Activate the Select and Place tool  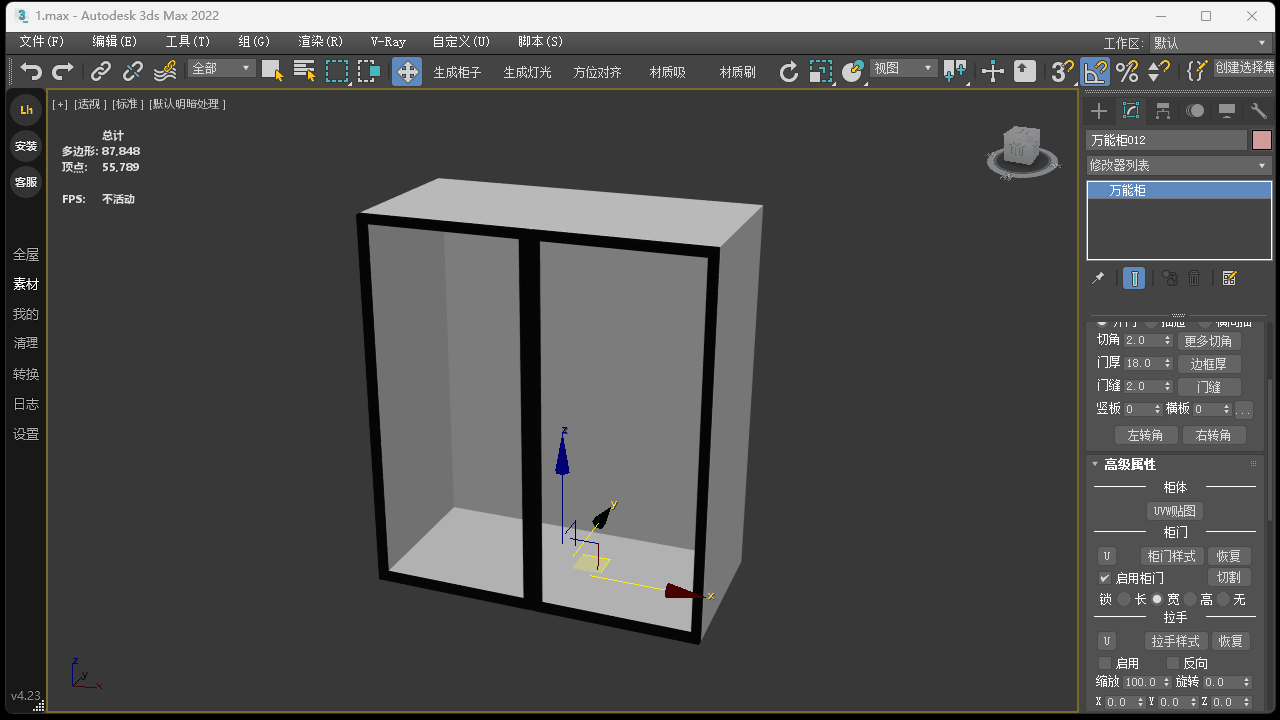point(853,71)
